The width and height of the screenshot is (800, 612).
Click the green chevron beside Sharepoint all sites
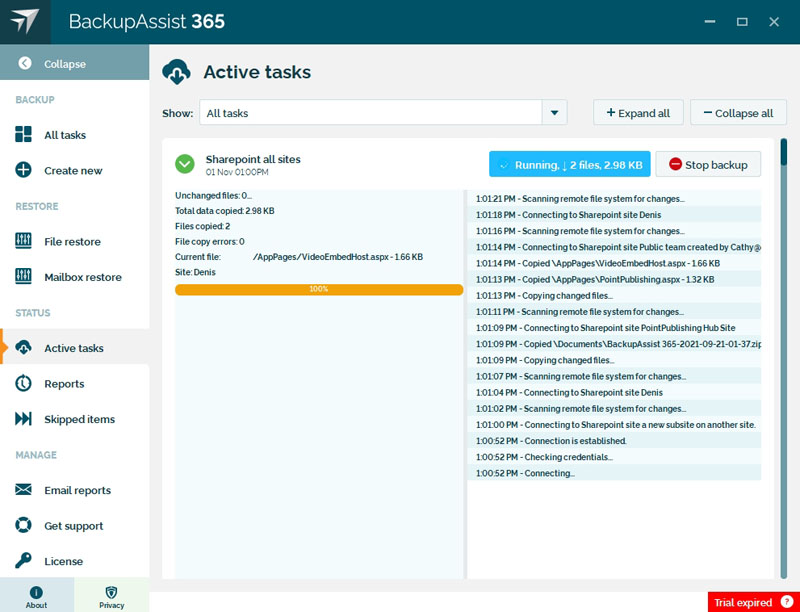[x=185, y=164]
